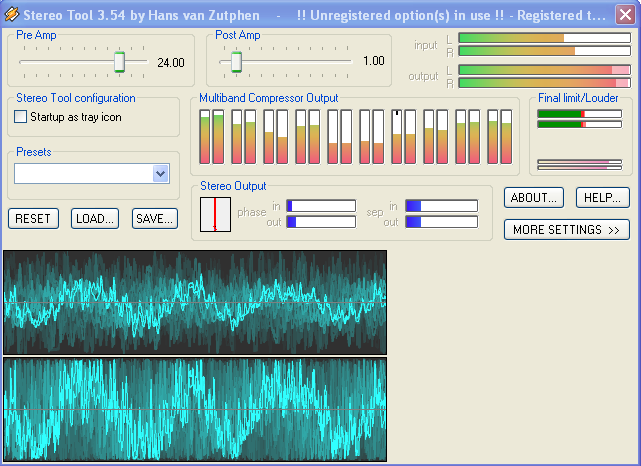Click the Stereo Output label
This screenshot has height=466, width=641.
[233, 186]
